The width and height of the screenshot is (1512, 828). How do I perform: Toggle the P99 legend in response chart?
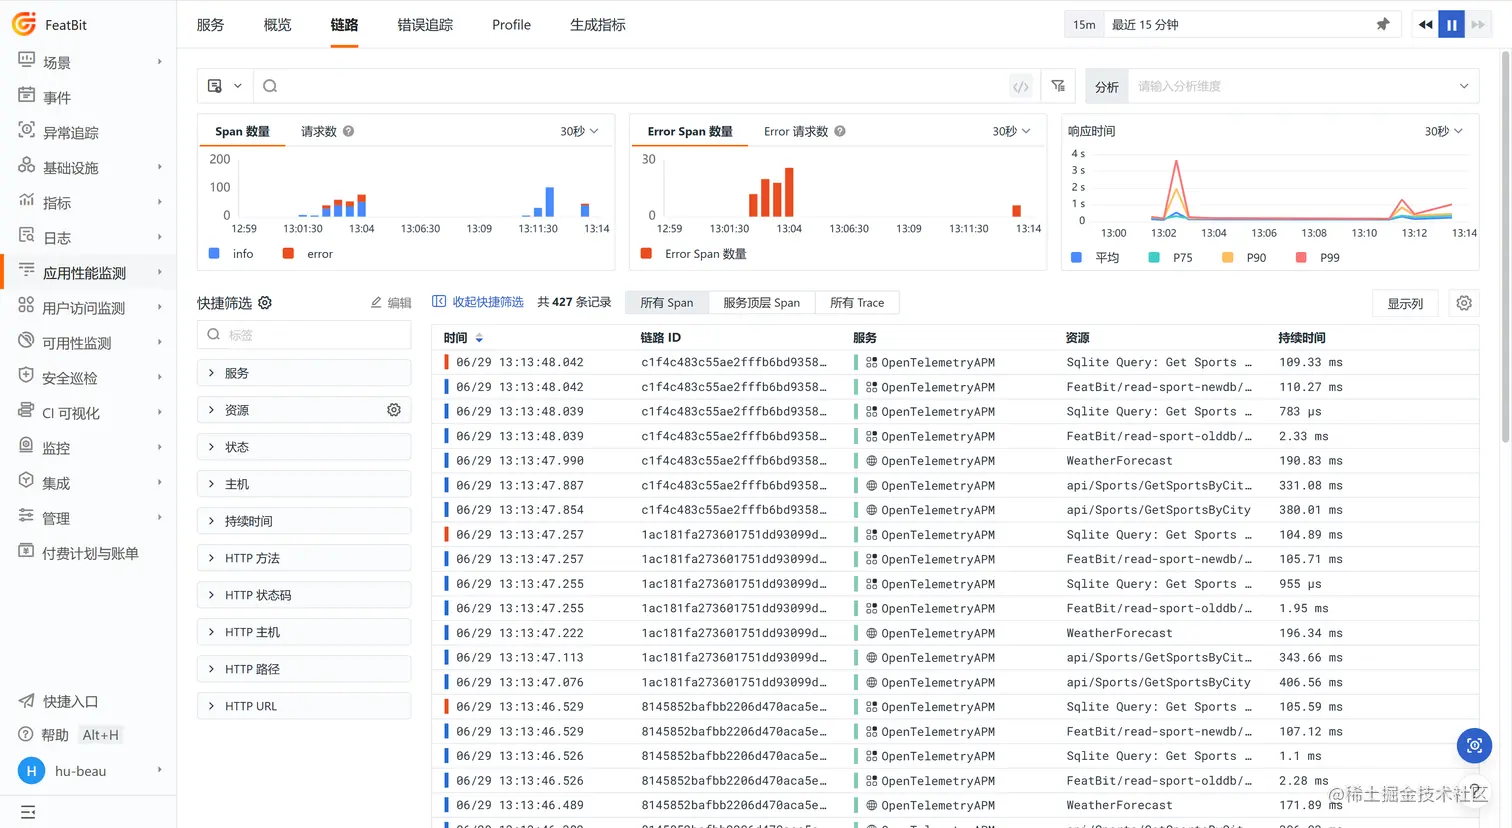[1318, 258]
